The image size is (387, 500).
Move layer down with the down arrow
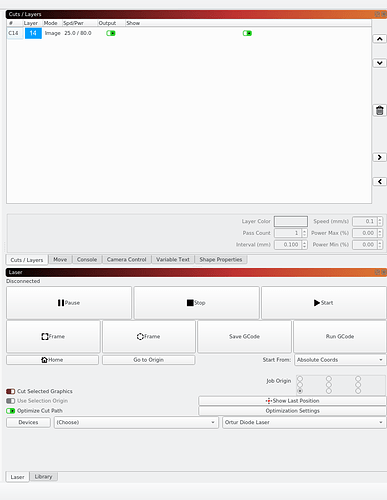379,63
